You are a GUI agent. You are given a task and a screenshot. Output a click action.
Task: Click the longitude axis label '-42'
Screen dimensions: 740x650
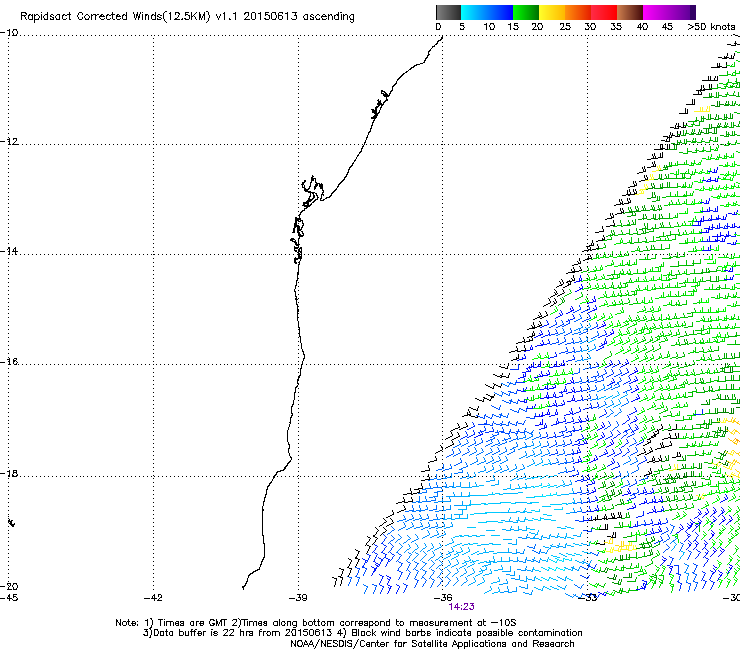point(153,598)
